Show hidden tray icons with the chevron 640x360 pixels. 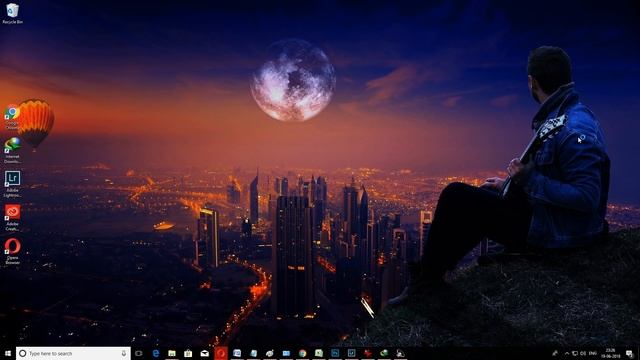pyautogui.click(x=567, y=353)
